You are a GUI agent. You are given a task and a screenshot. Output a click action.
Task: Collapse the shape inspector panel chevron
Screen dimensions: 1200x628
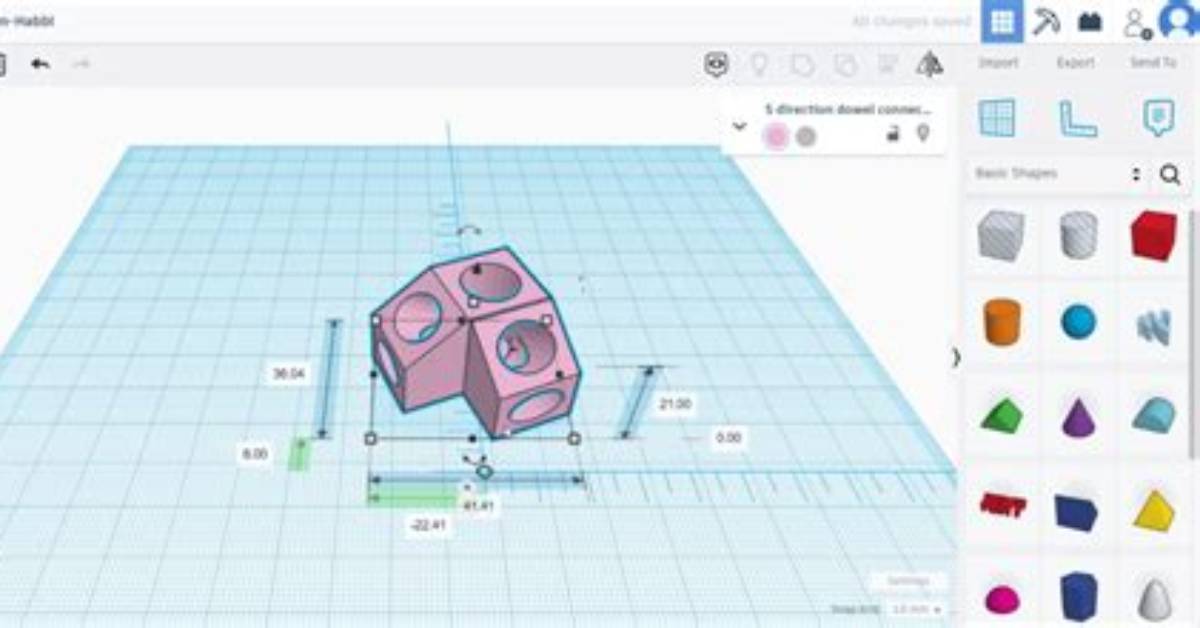(740, 126)
